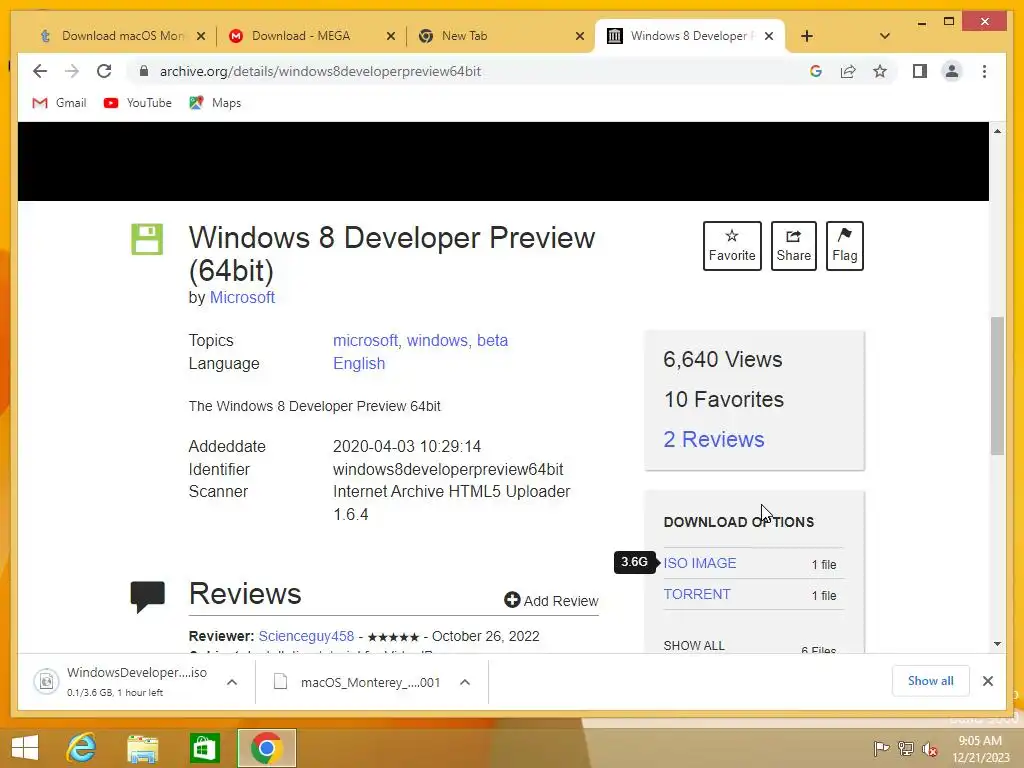Expand options for WindowsDeveloper iso download

(x=232, y=682)
